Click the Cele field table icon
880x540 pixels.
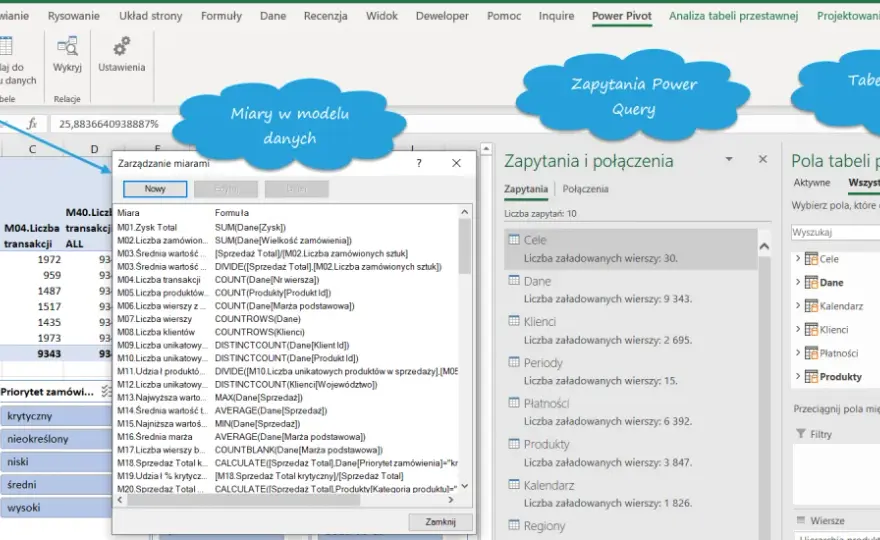pos(811,259)
